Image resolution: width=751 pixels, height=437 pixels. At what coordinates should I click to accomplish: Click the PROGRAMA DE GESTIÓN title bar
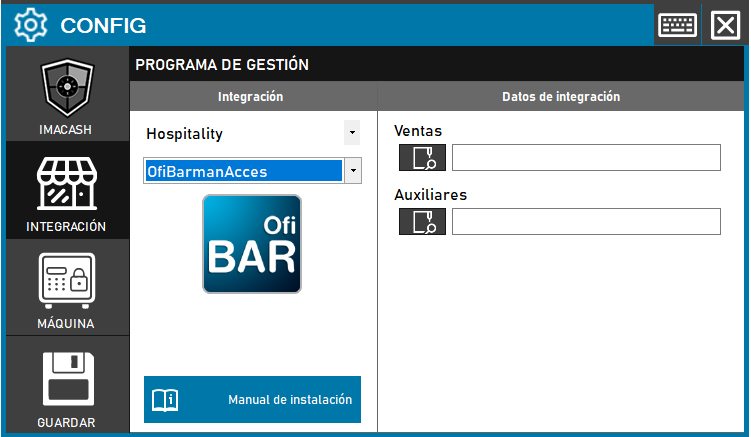pos(437,65)
